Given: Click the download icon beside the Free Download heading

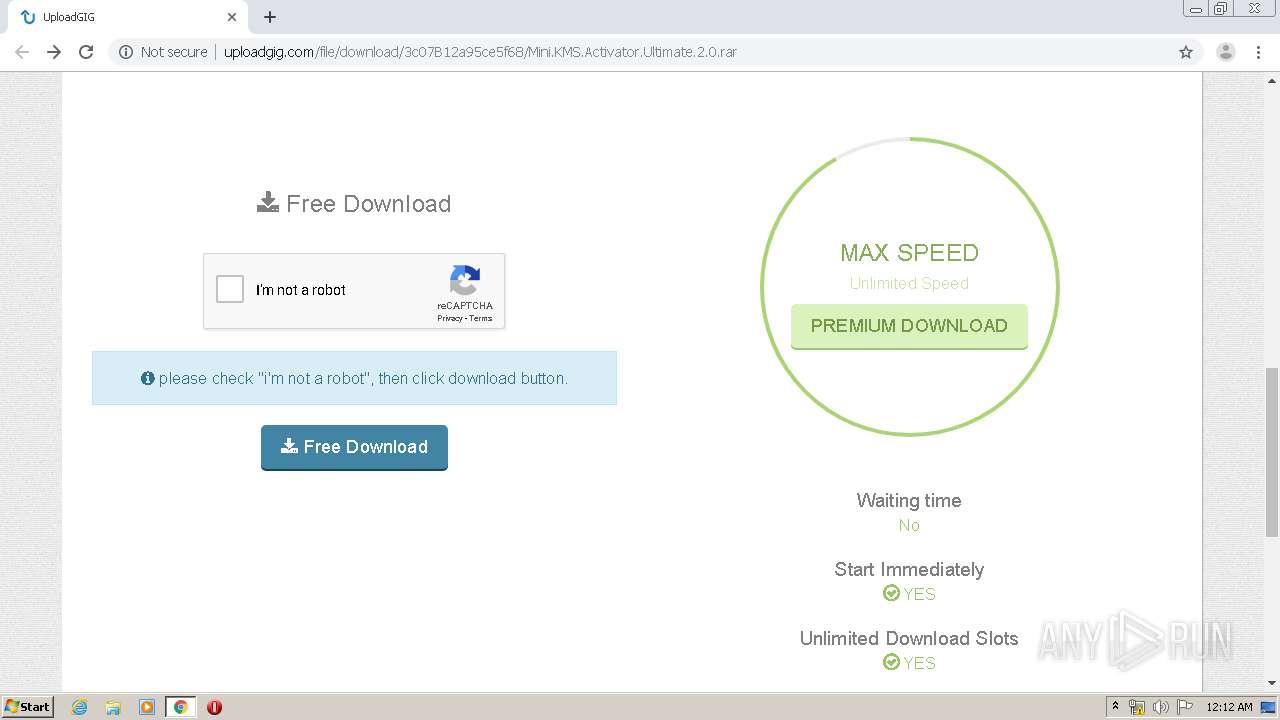Looking at the screenshot, I should tap(267, 203).
